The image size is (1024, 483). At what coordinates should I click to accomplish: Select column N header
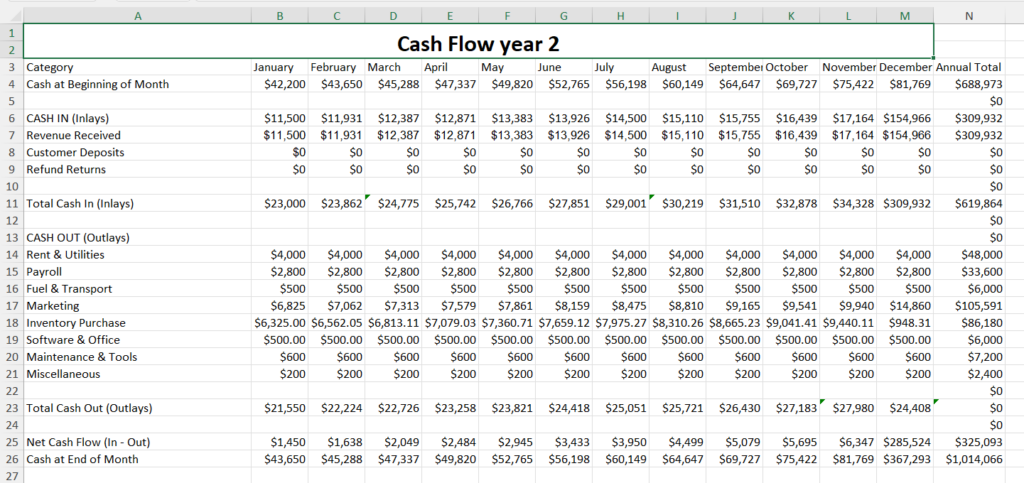point(968,15)
